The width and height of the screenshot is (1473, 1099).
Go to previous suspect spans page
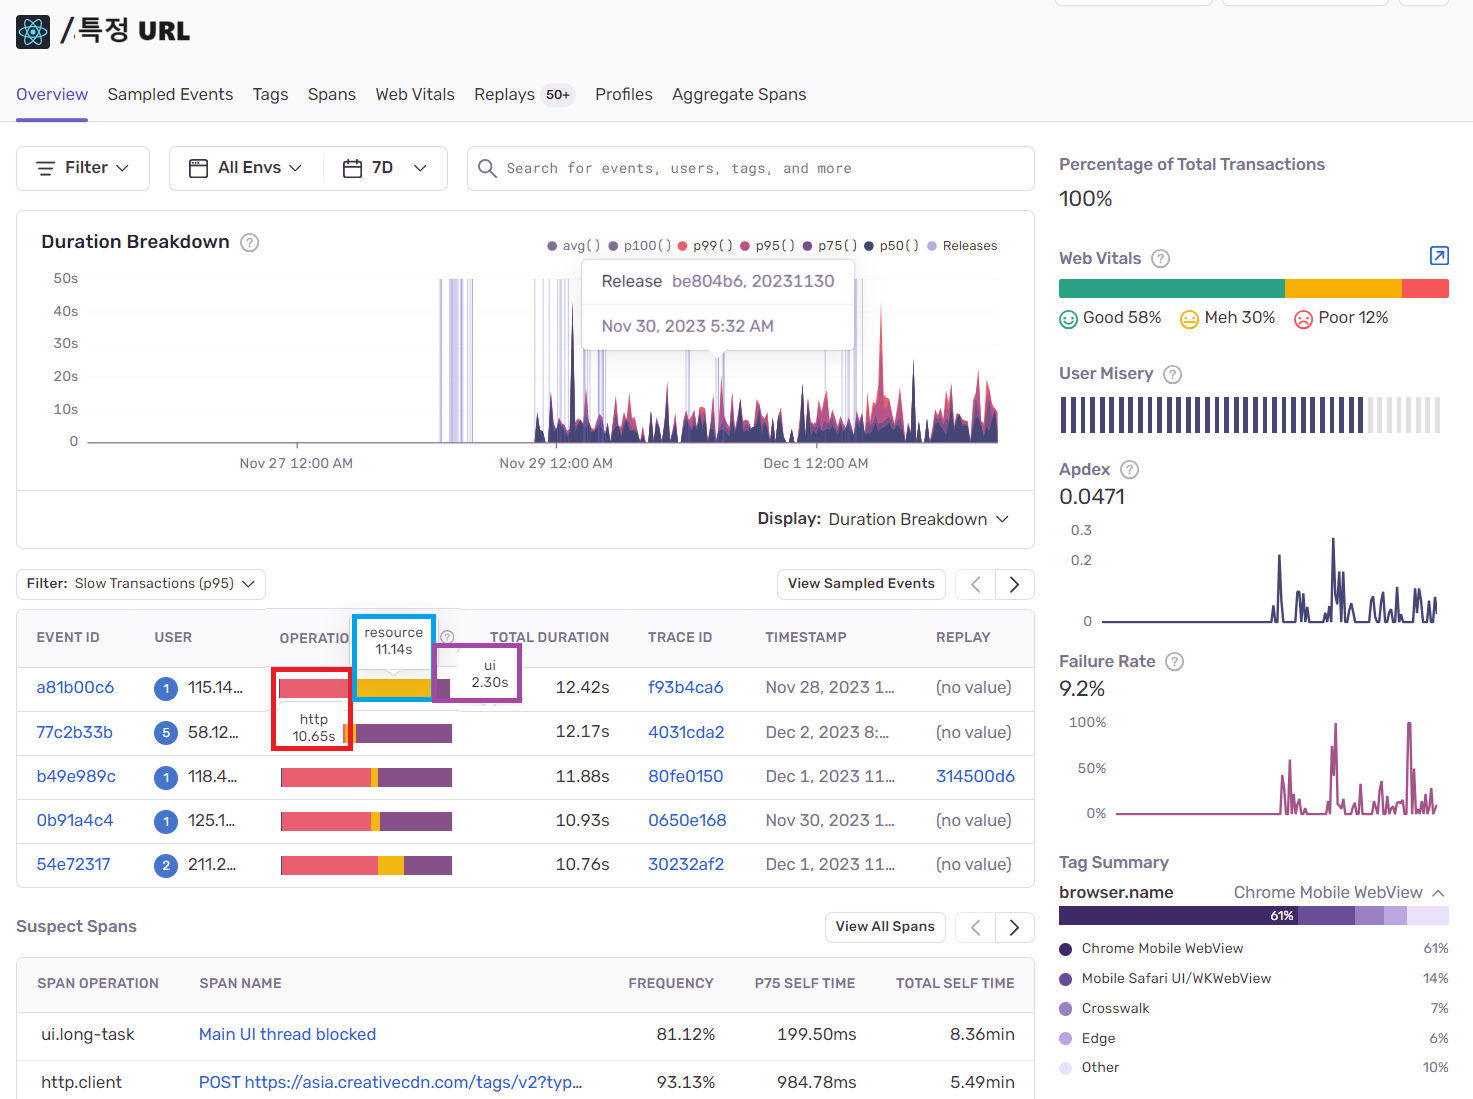click(x=975, y=927)
